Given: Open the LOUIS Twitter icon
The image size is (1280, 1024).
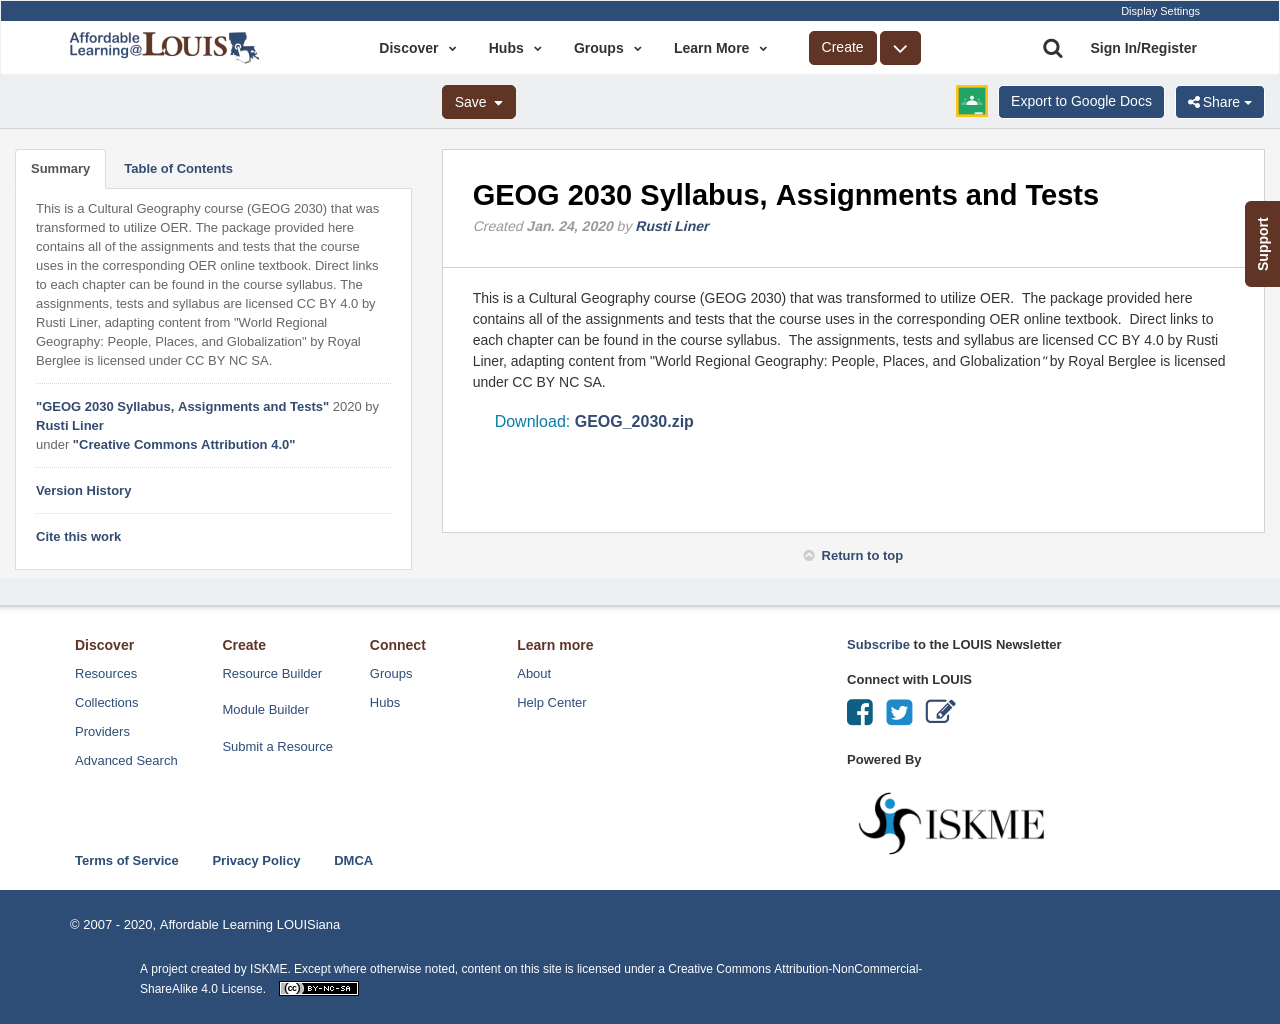Looking at the screenshot, I should 899,712.
